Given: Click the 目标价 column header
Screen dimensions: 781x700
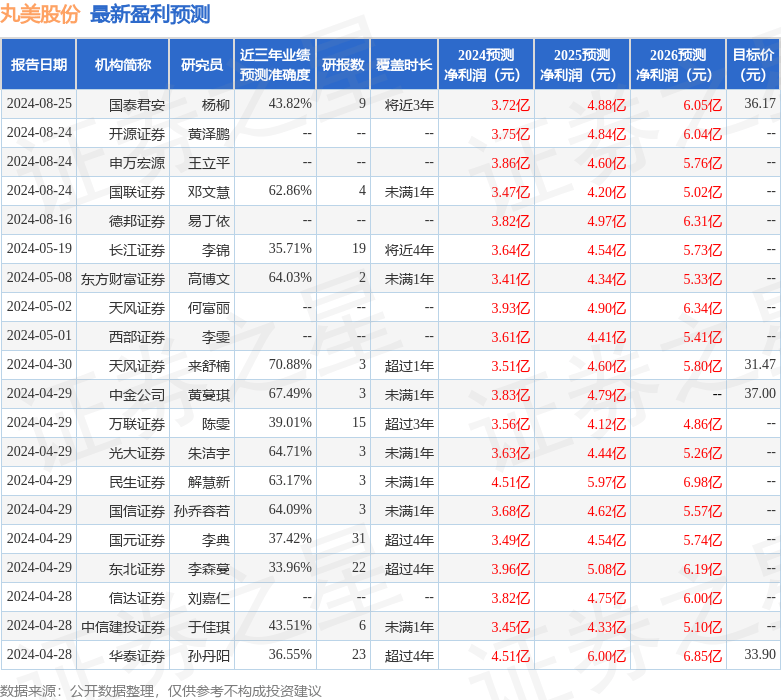Looking at the screenshot, I should 753,64.
